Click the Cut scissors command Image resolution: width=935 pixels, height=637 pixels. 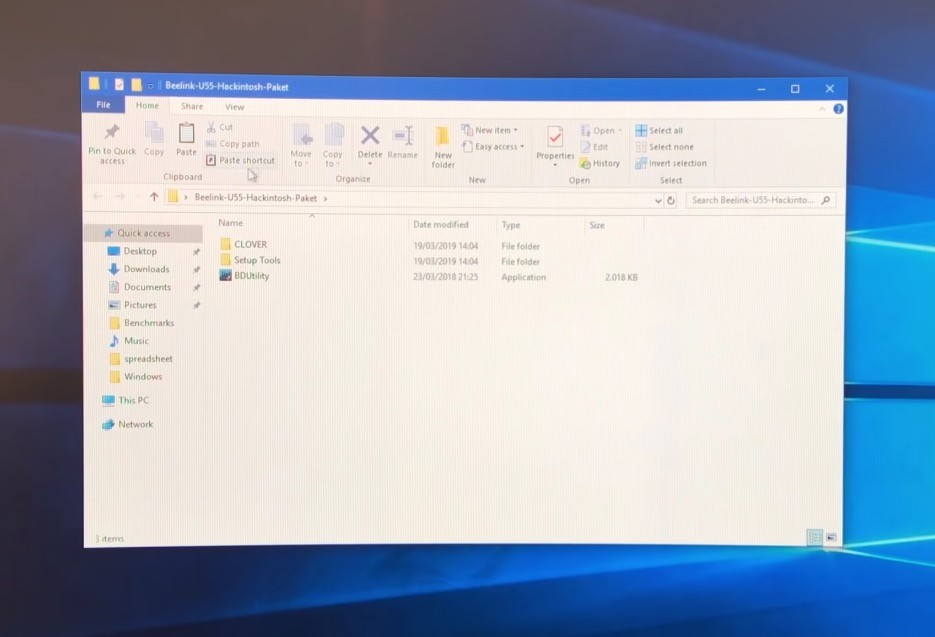pyautogui.click(x=220, y=127)
